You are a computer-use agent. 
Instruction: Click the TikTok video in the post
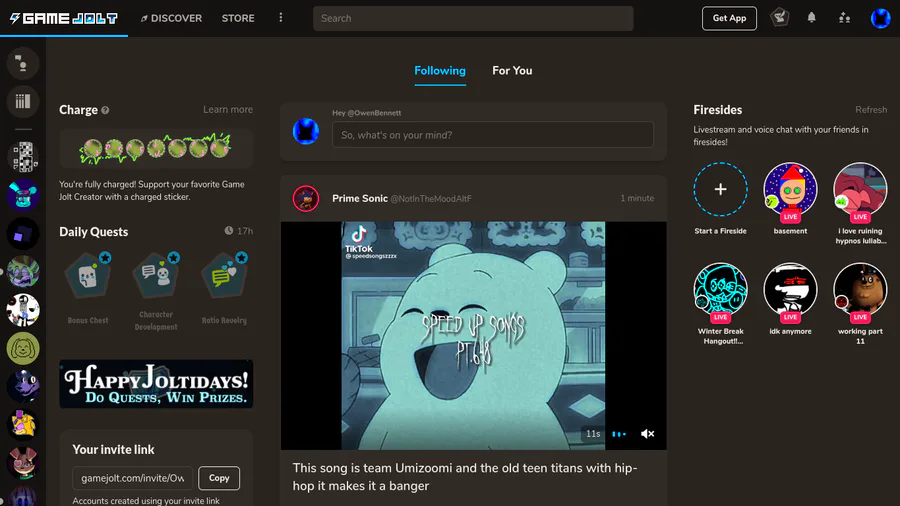(474, 336)
